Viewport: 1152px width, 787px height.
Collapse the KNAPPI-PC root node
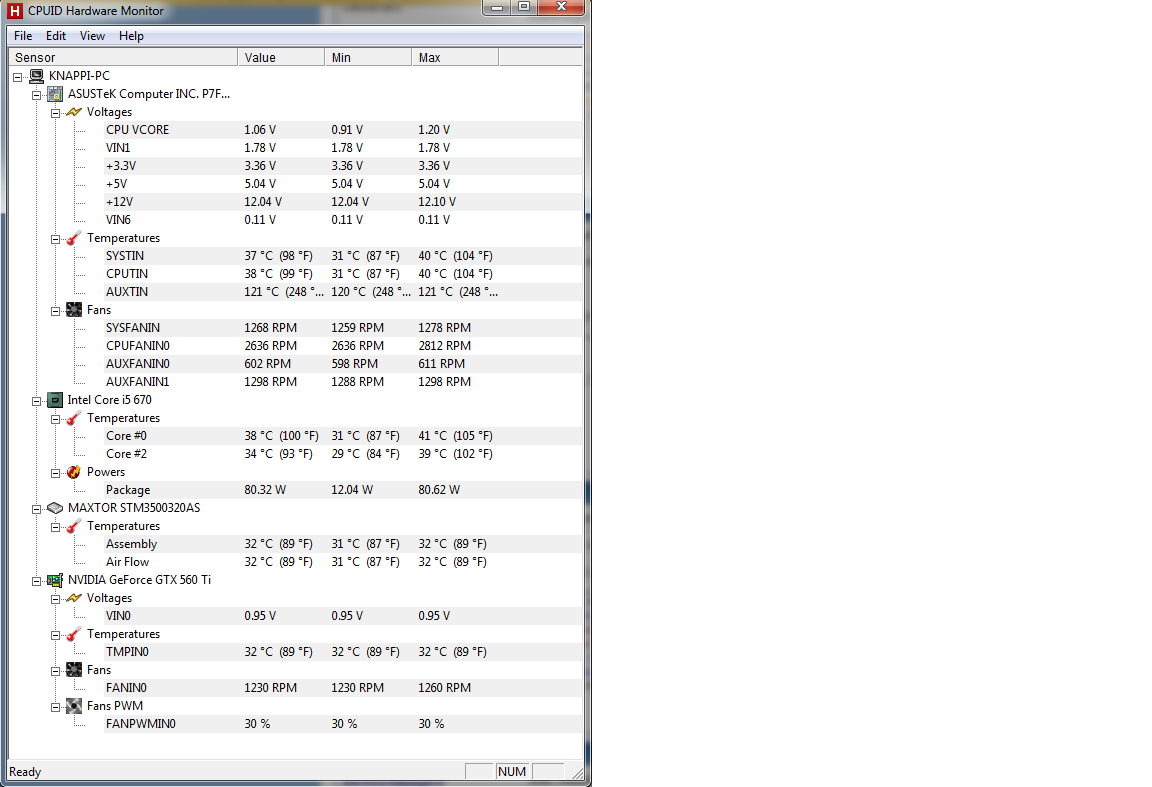pyautogui.click(x=18, y=77)
